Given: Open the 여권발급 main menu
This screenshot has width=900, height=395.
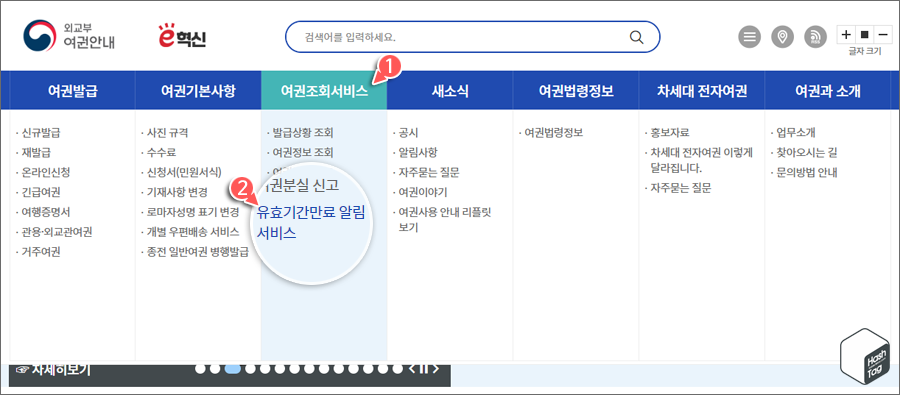Looking at the screenshot, I should [72, 91].
